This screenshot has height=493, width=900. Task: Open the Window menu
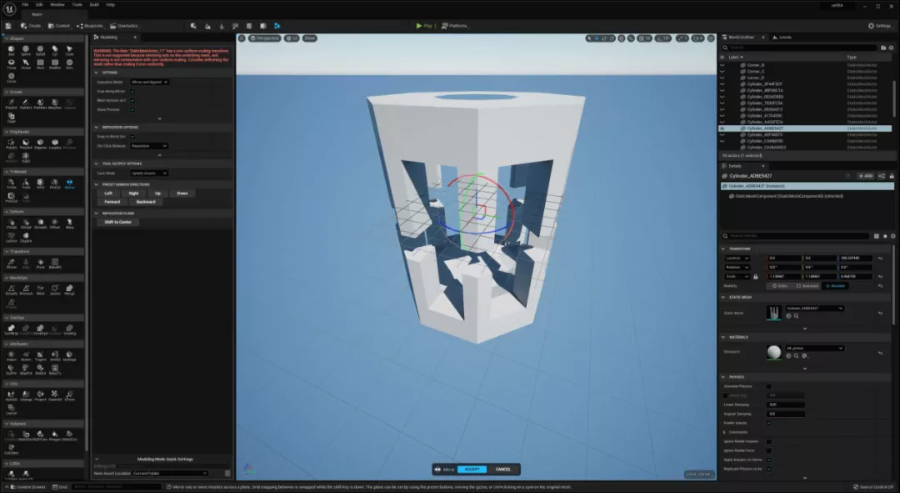coord(57,5)
